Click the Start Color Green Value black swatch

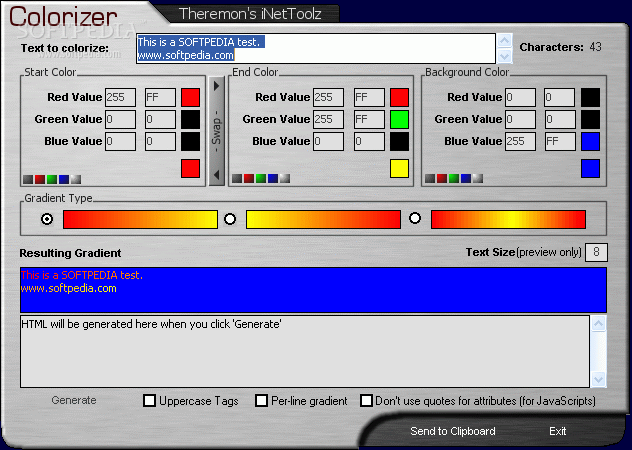tap(191, 119)
